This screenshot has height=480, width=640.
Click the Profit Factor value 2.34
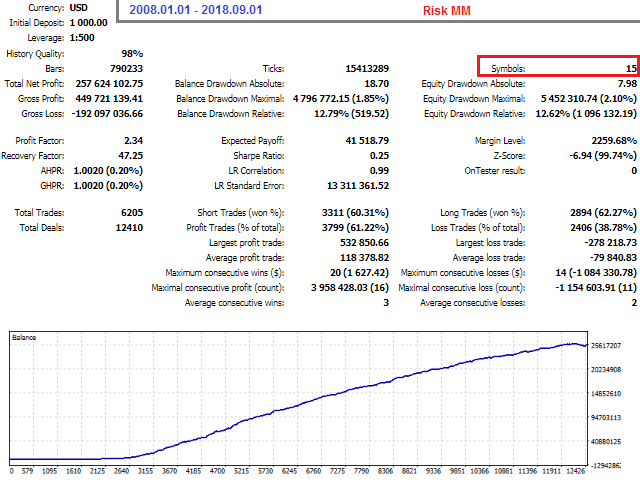(131, 141)
